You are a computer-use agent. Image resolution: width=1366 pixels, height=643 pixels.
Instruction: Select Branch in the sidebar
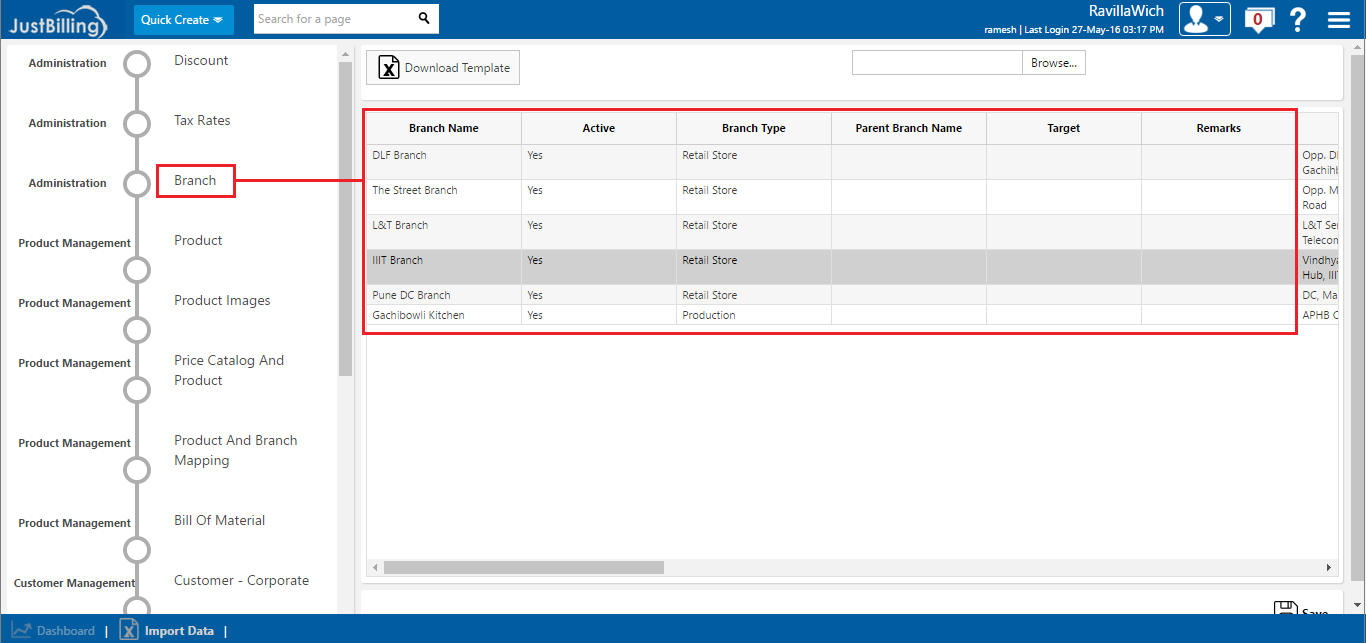[195, 181]
